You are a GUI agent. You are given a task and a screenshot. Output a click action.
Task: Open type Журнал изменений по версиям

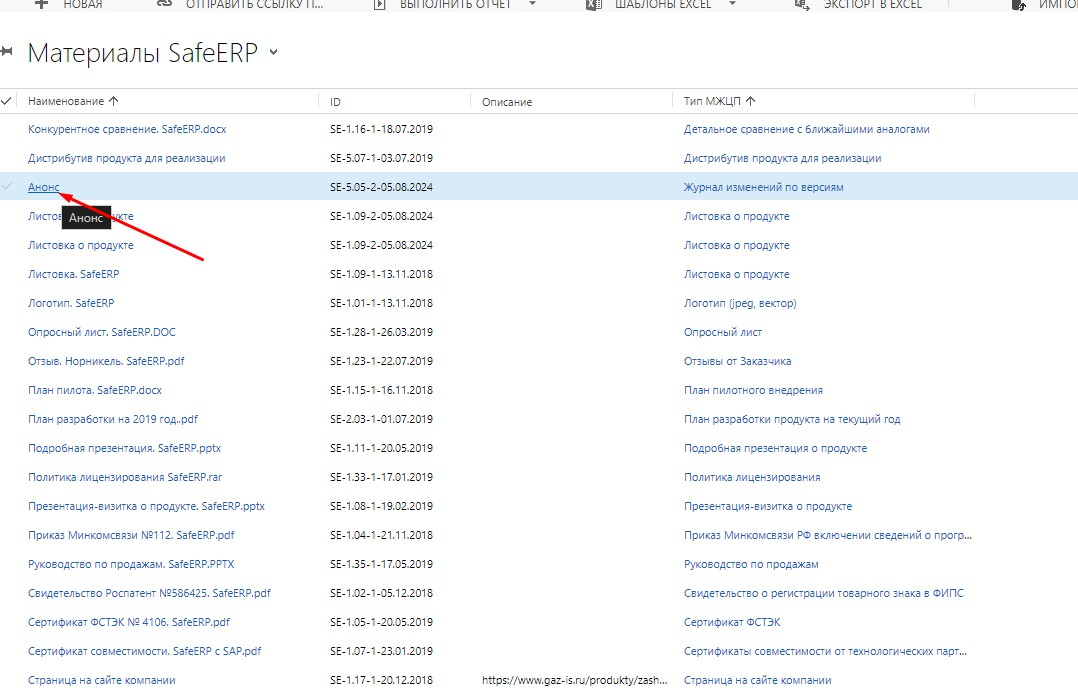coord(764,187)
